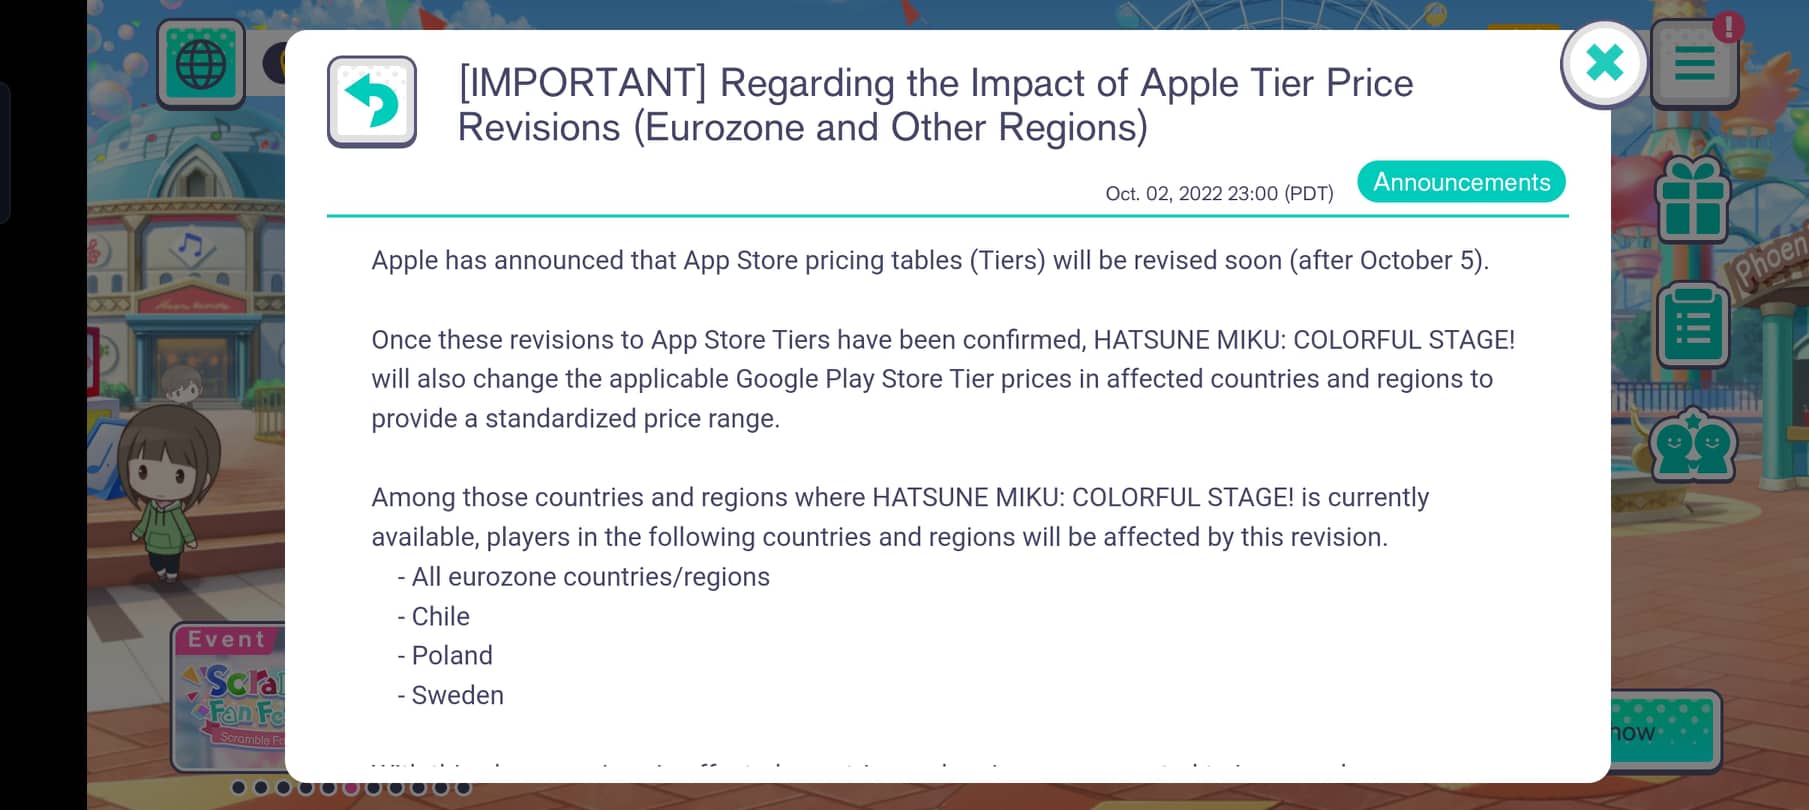This screenshot has width=1809, height=810.
Task: Click the '- Poland' list entry
Action: click(x=445, y=655)
